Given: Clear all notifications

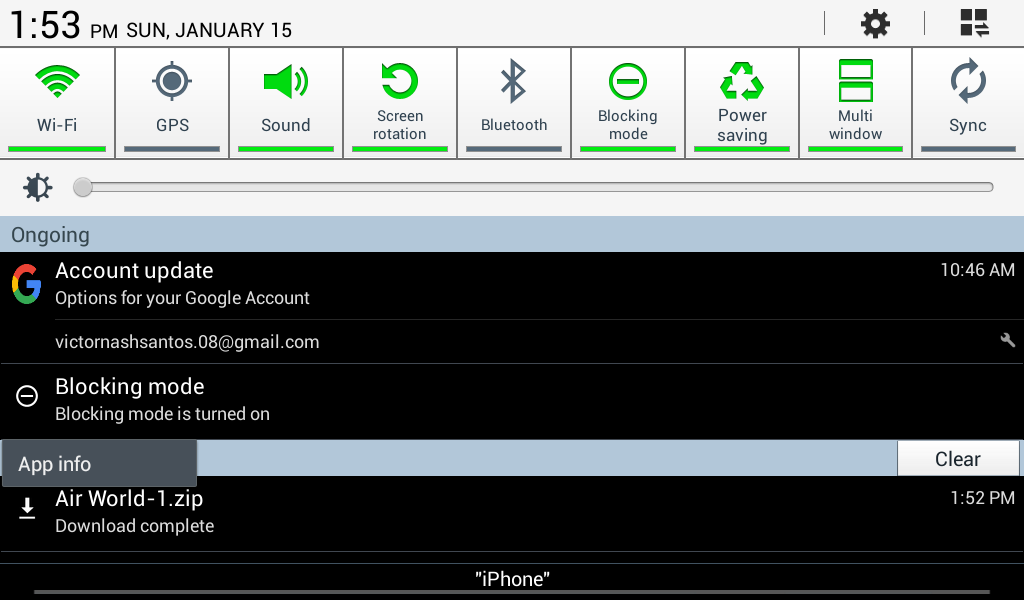Looking at the screenshot, I should [x=957, y=459].
